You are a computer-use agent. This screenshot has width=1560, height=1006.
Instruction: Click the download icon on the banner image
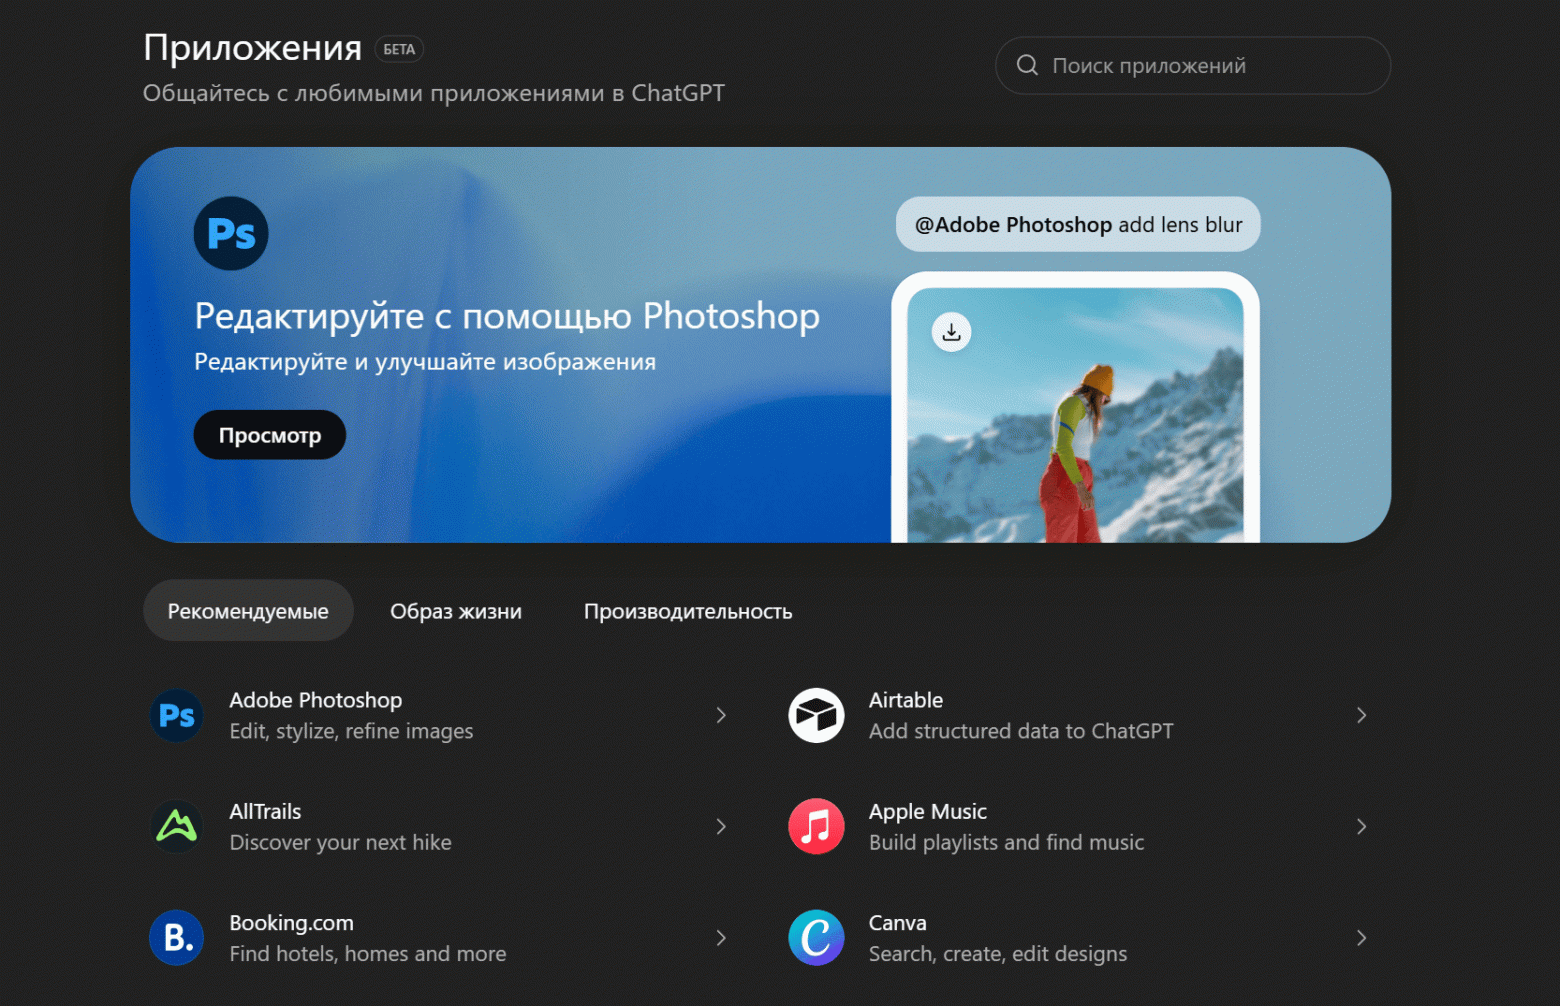coord(951,332)
